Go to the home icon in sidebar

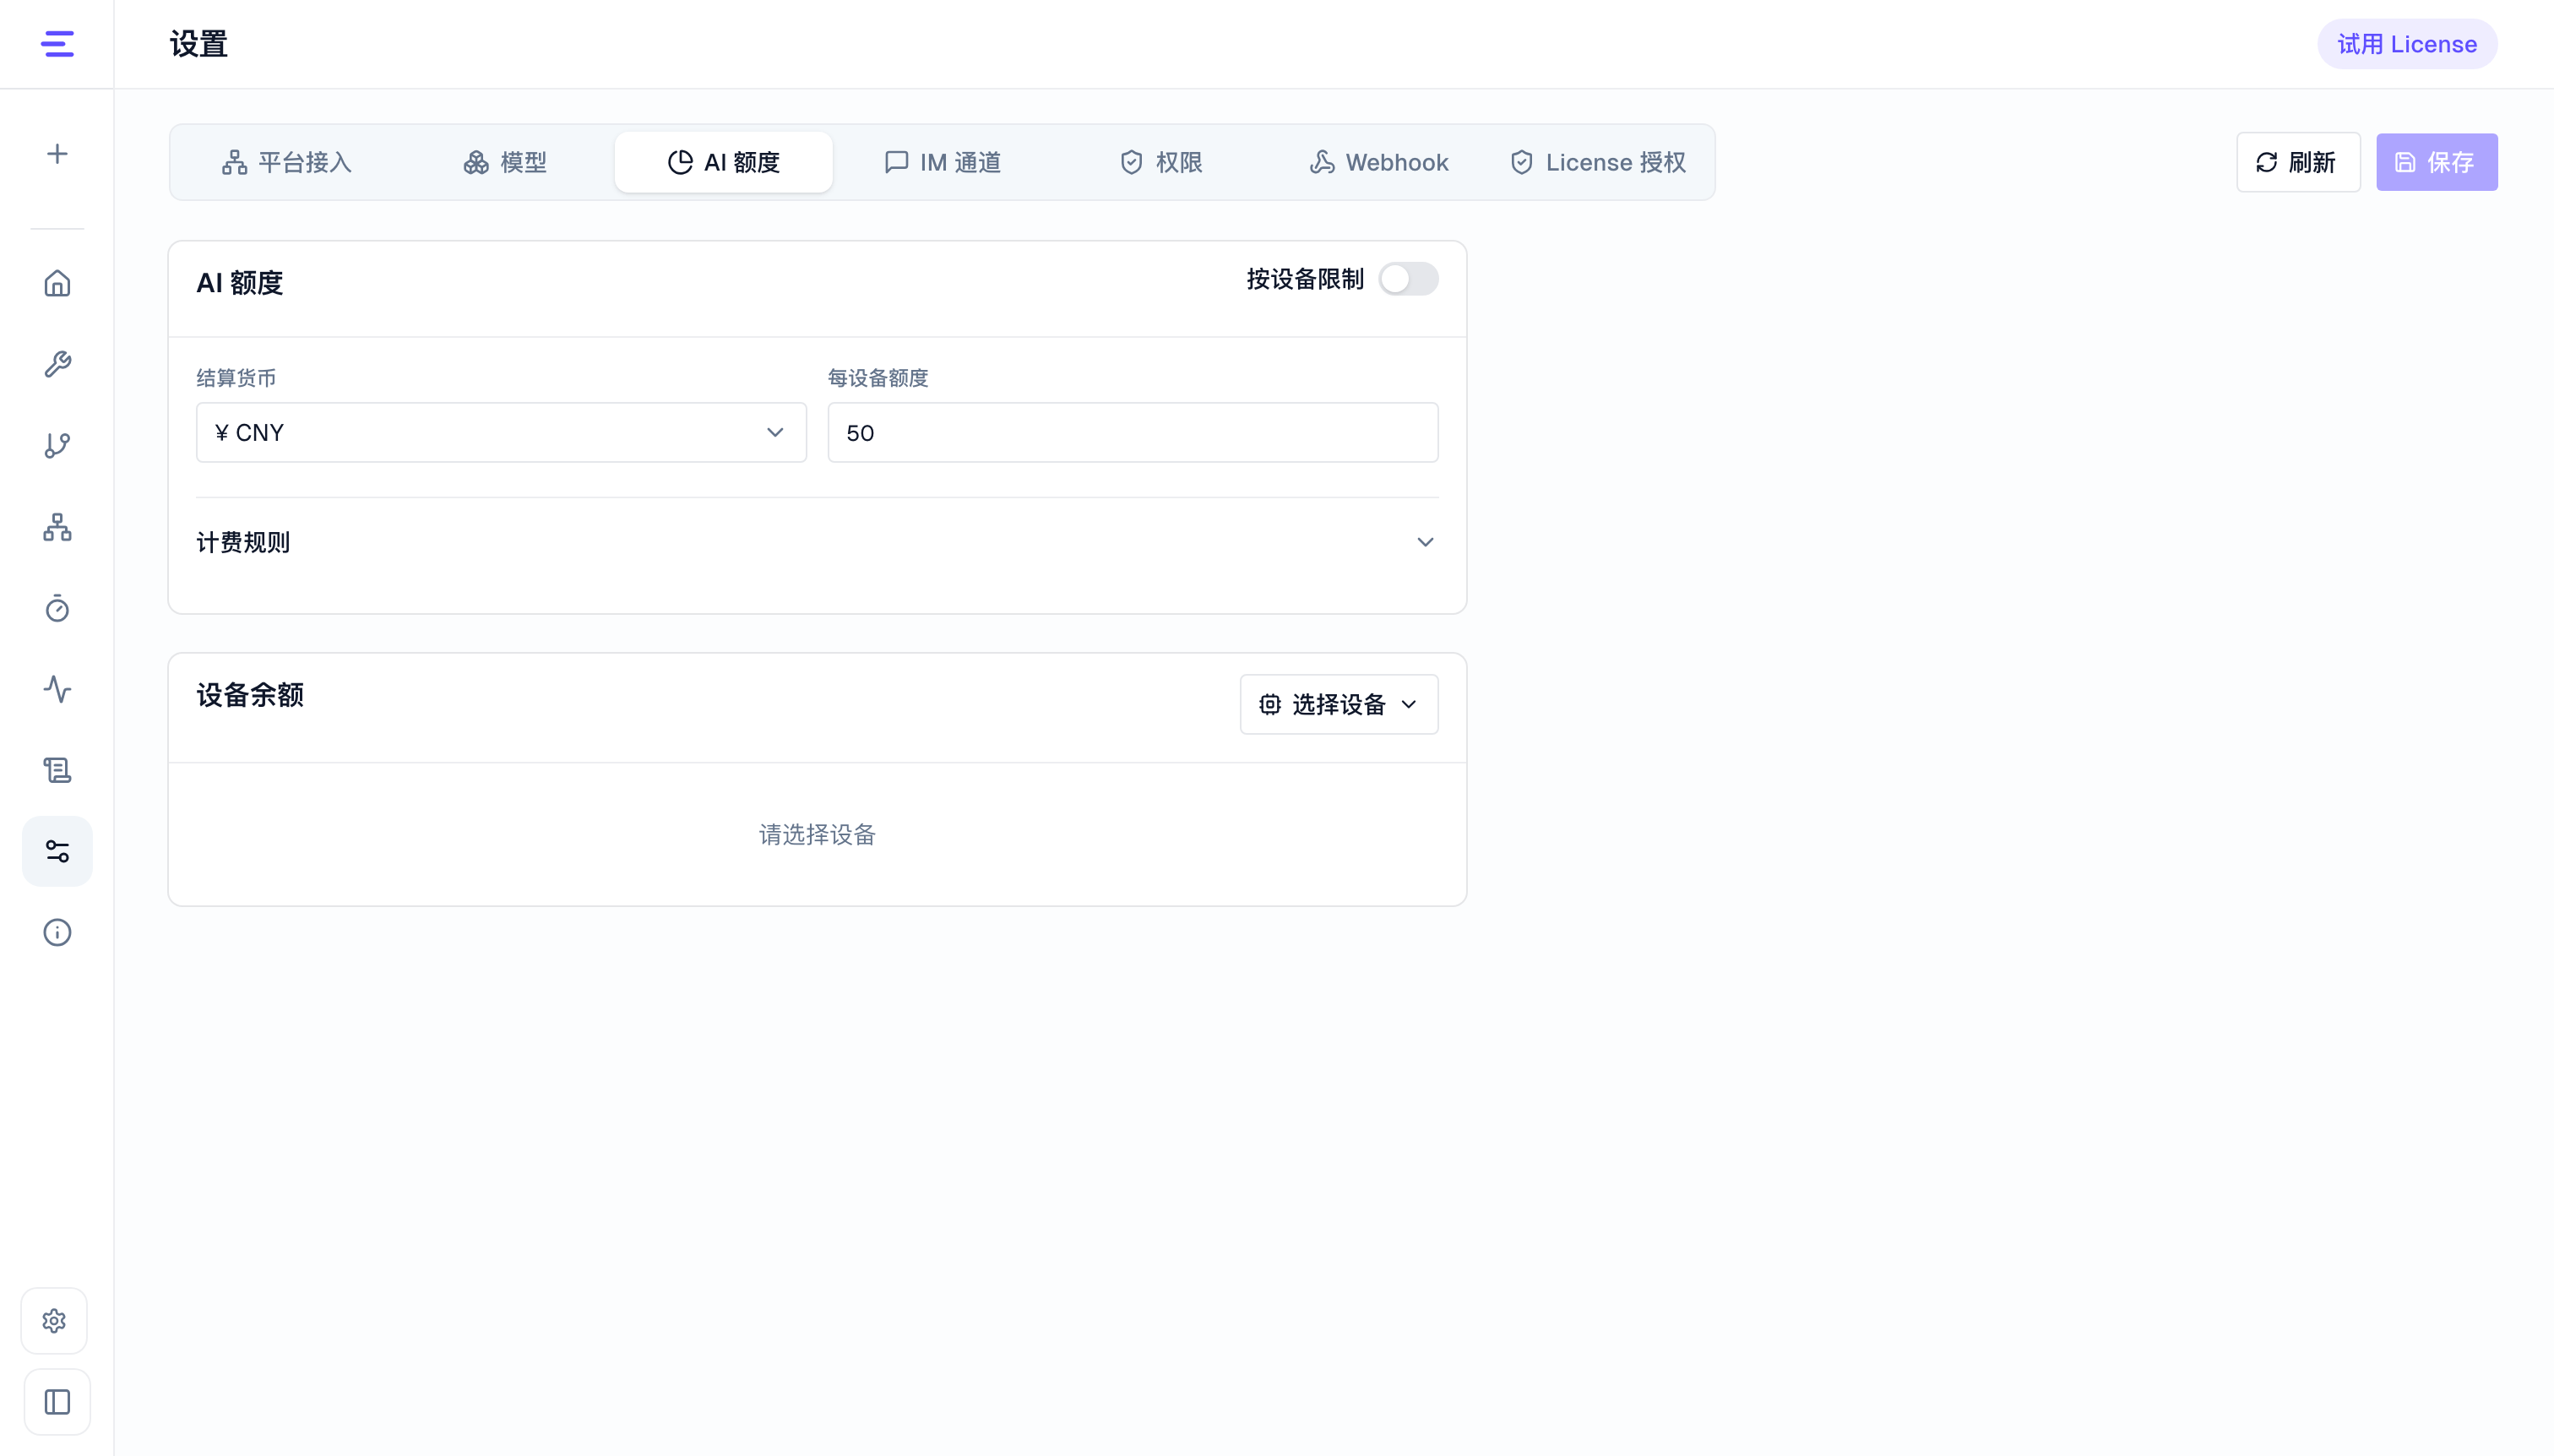(x=57, y=284)
